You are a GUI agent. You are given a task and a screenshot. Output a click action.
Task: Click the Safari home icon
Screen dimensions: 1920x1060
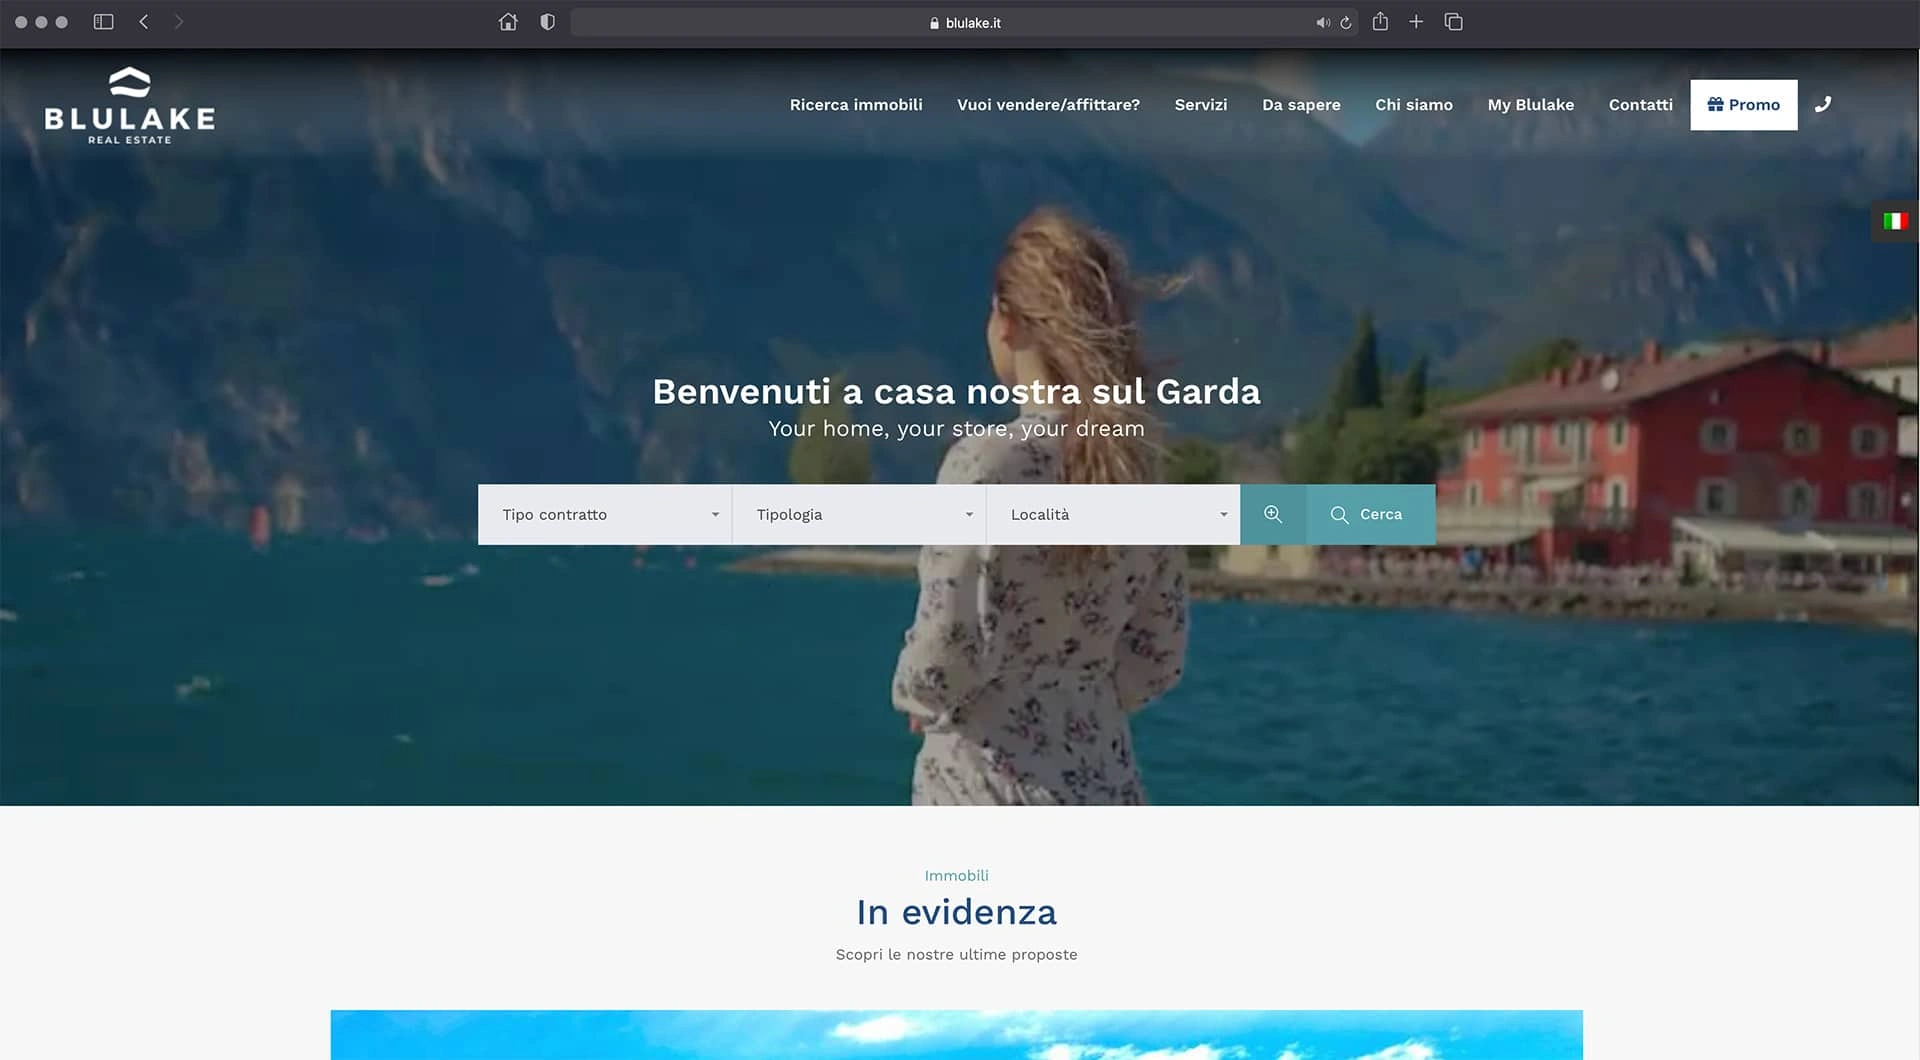click(x=508, y=22)
